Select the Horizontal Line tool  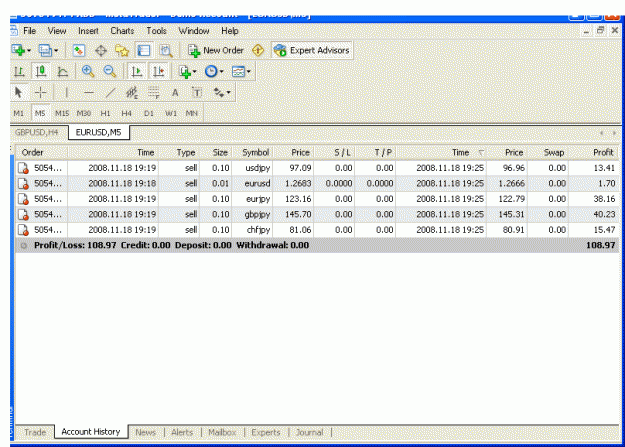[88, 93]
